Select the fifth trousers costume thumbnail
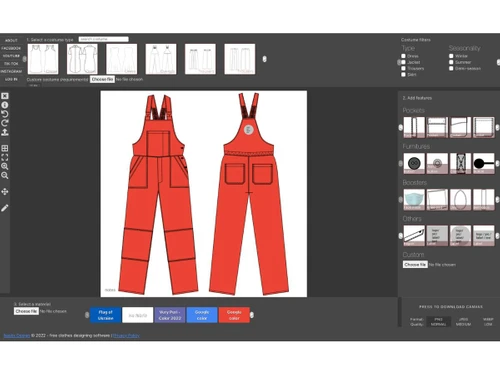 [x=200, y=59]
